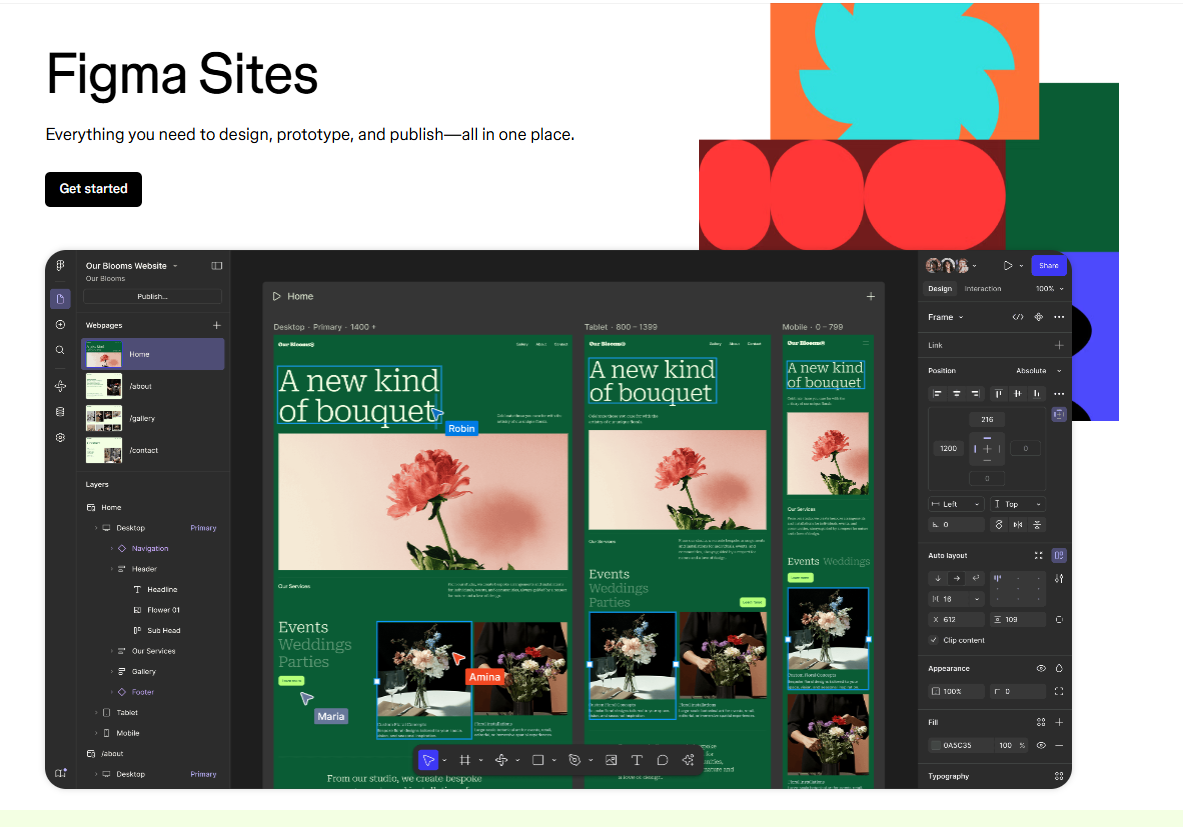Switch to the Interaction tab
Screen dimensions: 1183x827
tap(983, 288)
